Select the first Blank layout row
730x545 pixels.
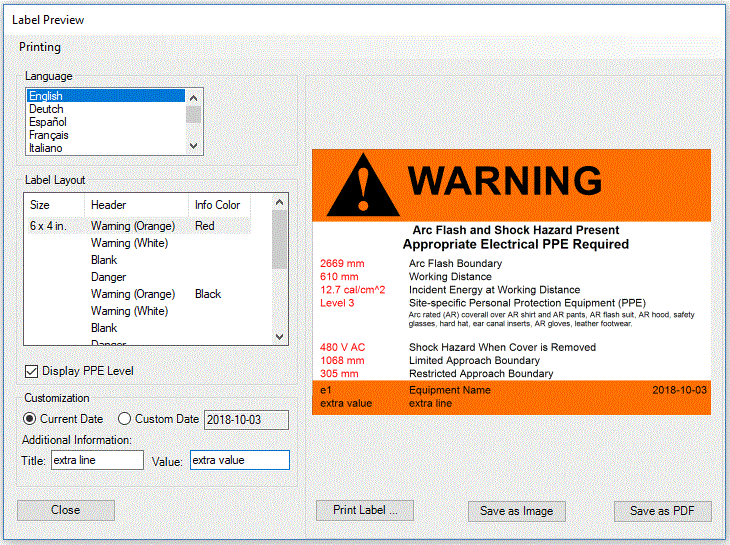pos(104,260)
